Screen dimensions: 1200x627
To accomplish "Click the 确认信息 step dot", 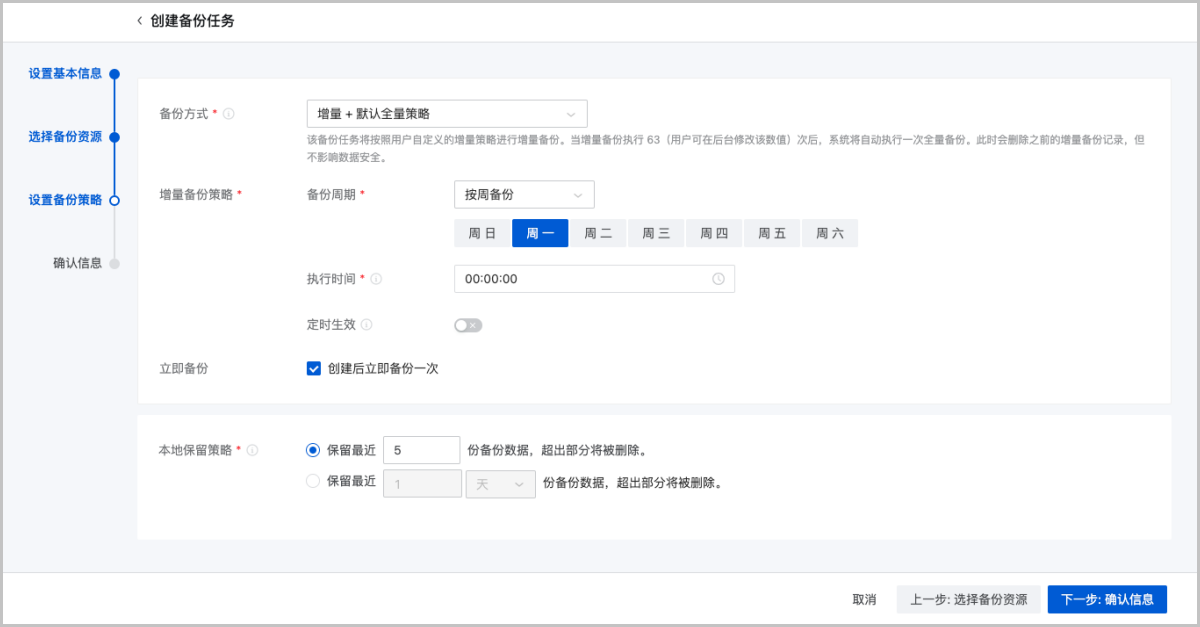I will 114,264.
